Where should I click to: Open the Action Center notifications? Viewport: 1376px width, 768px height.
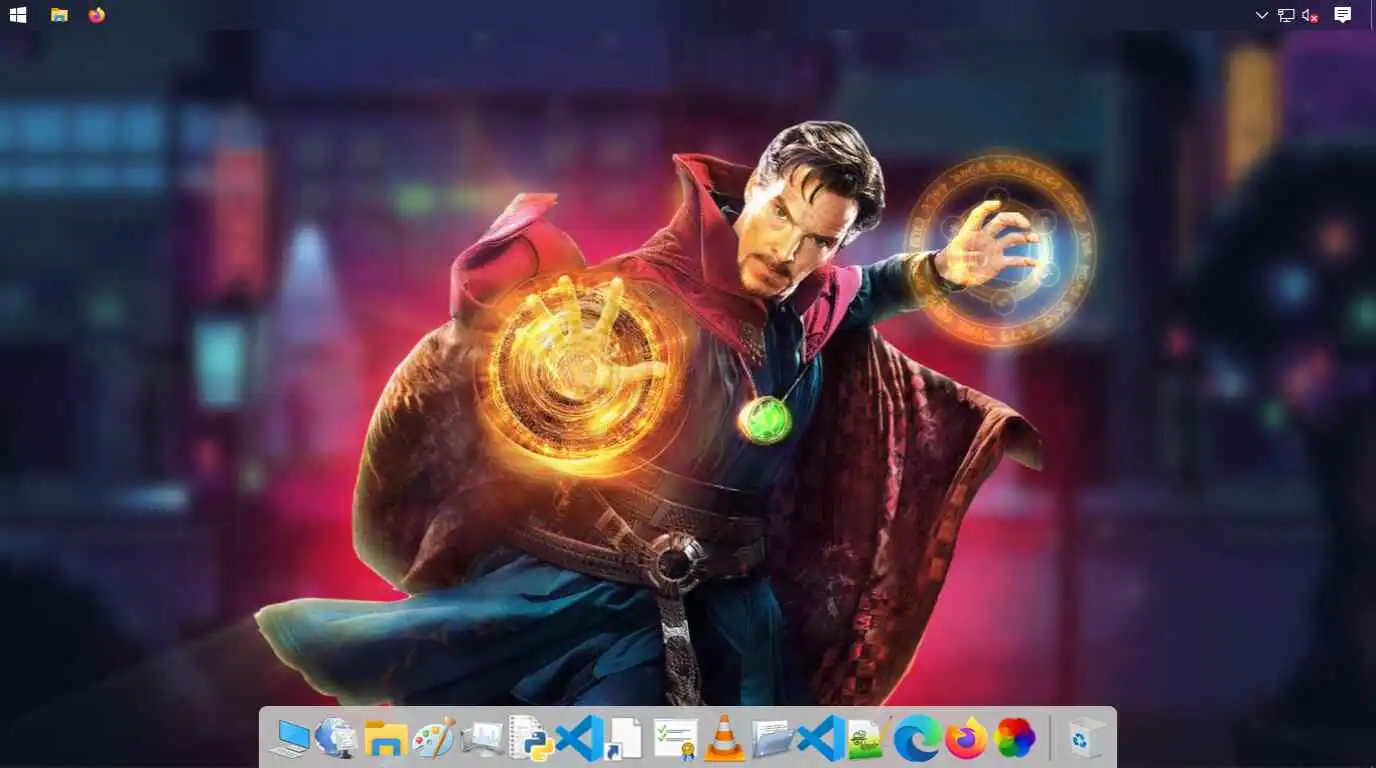pyautogui.click(x=1343, y=15)
